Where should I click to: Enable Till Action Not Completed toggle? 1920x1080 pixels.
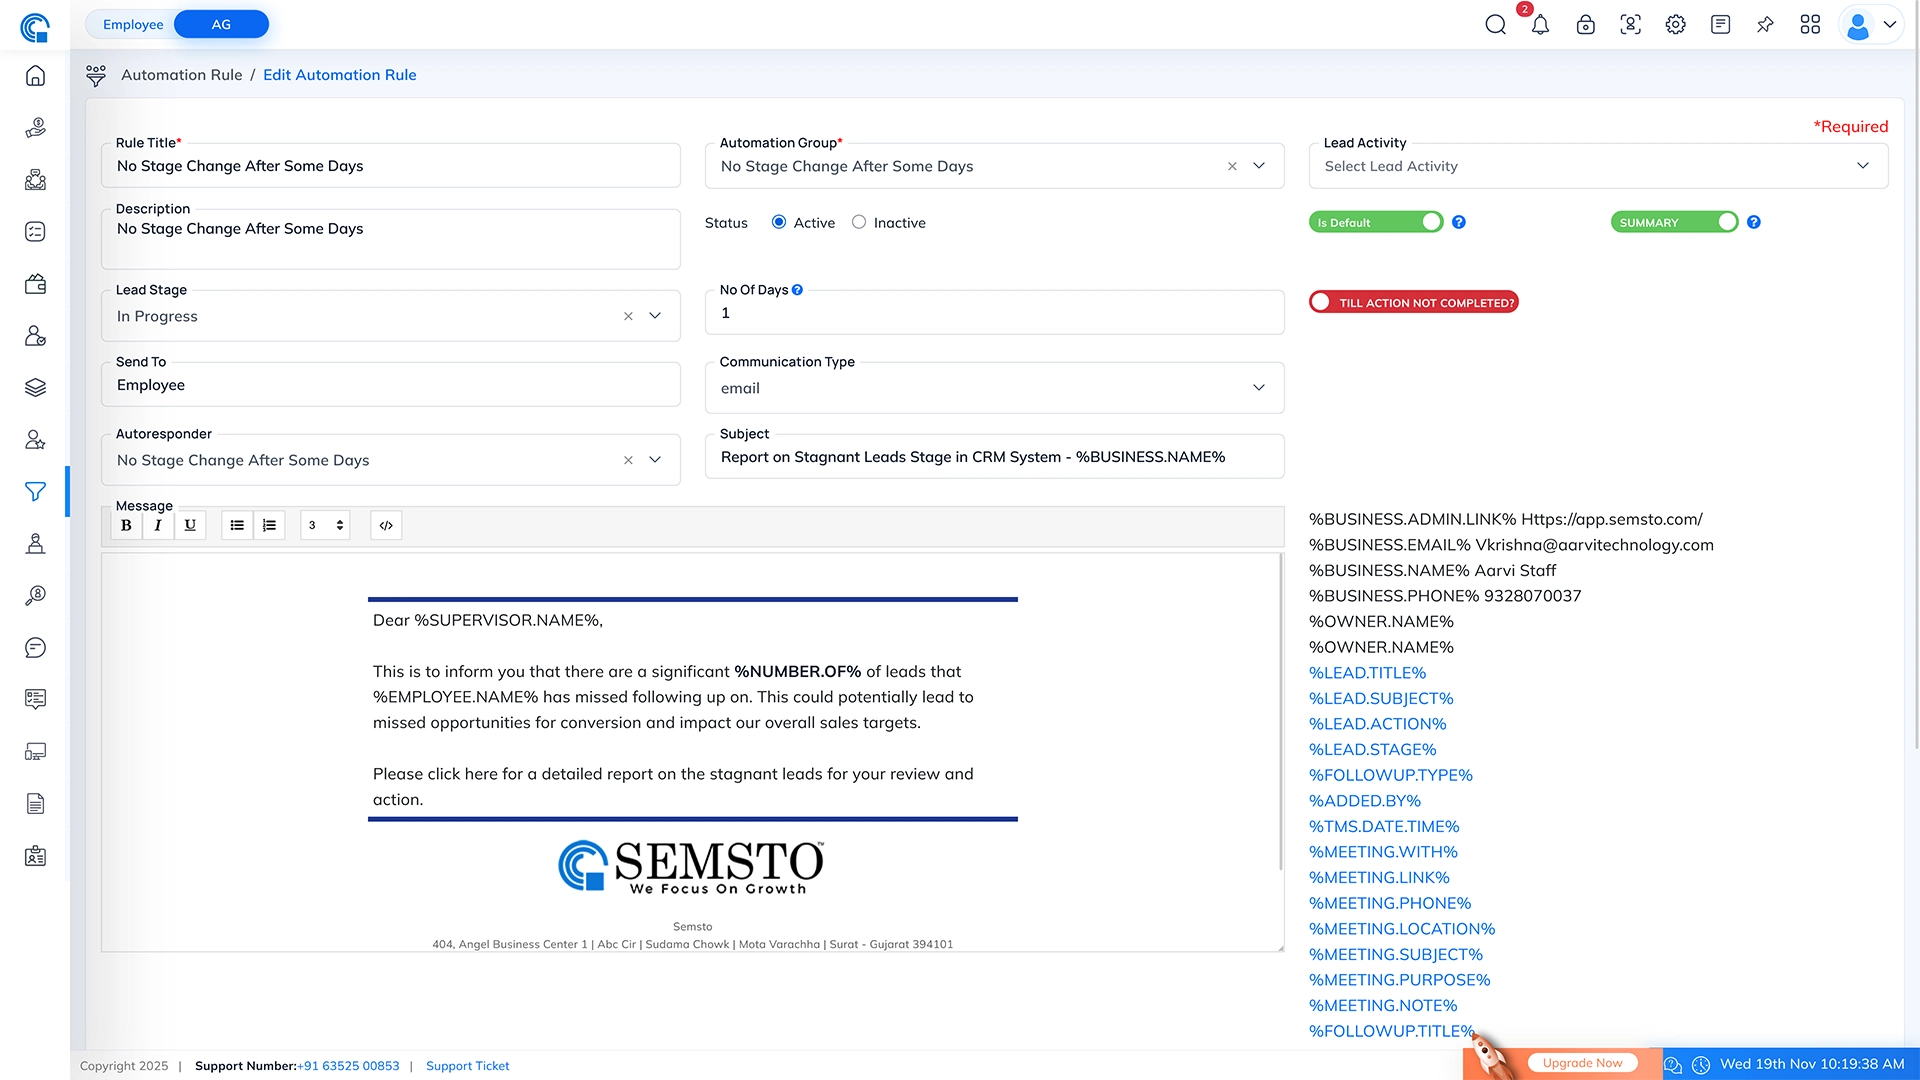click(1412, 302)
